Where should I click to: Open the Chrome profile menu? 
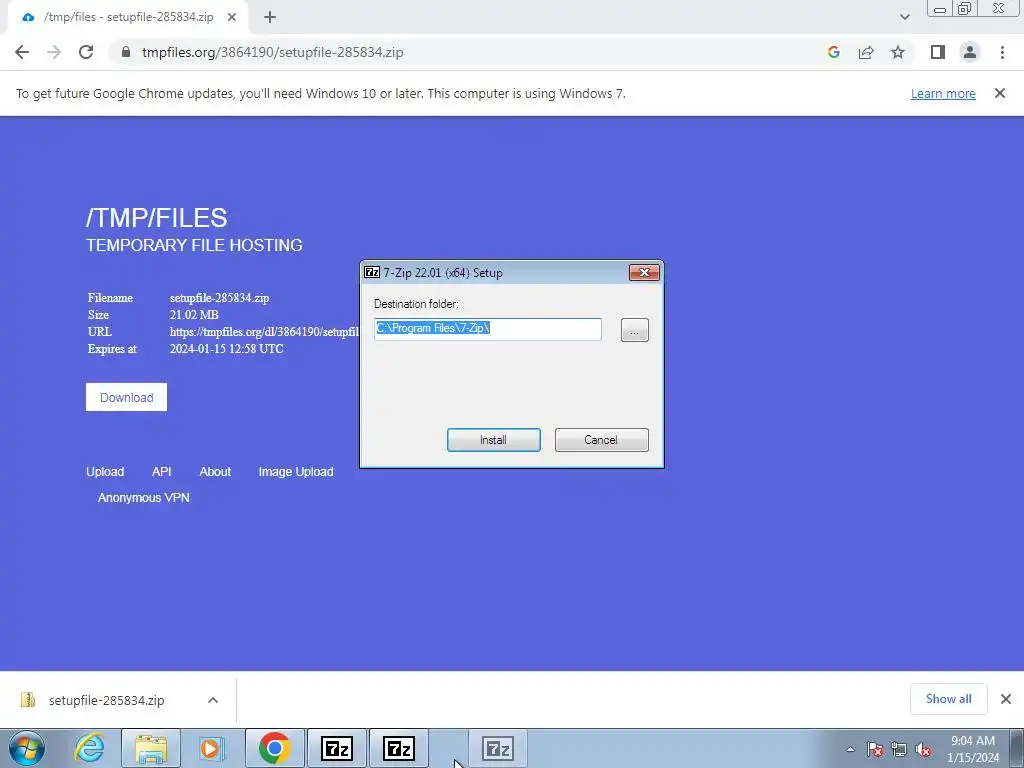click(x=970, y=52)
